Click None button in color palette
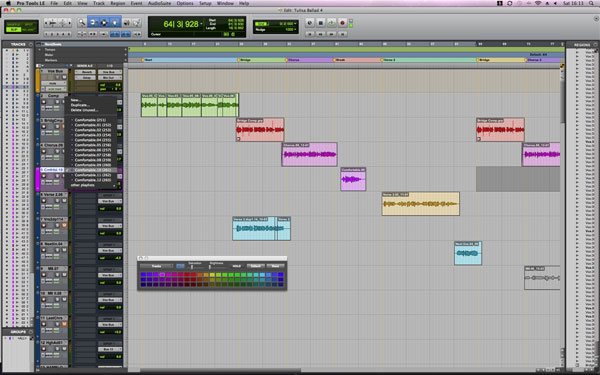Viewport: 600px width, 375px height. tap(275, 266)
